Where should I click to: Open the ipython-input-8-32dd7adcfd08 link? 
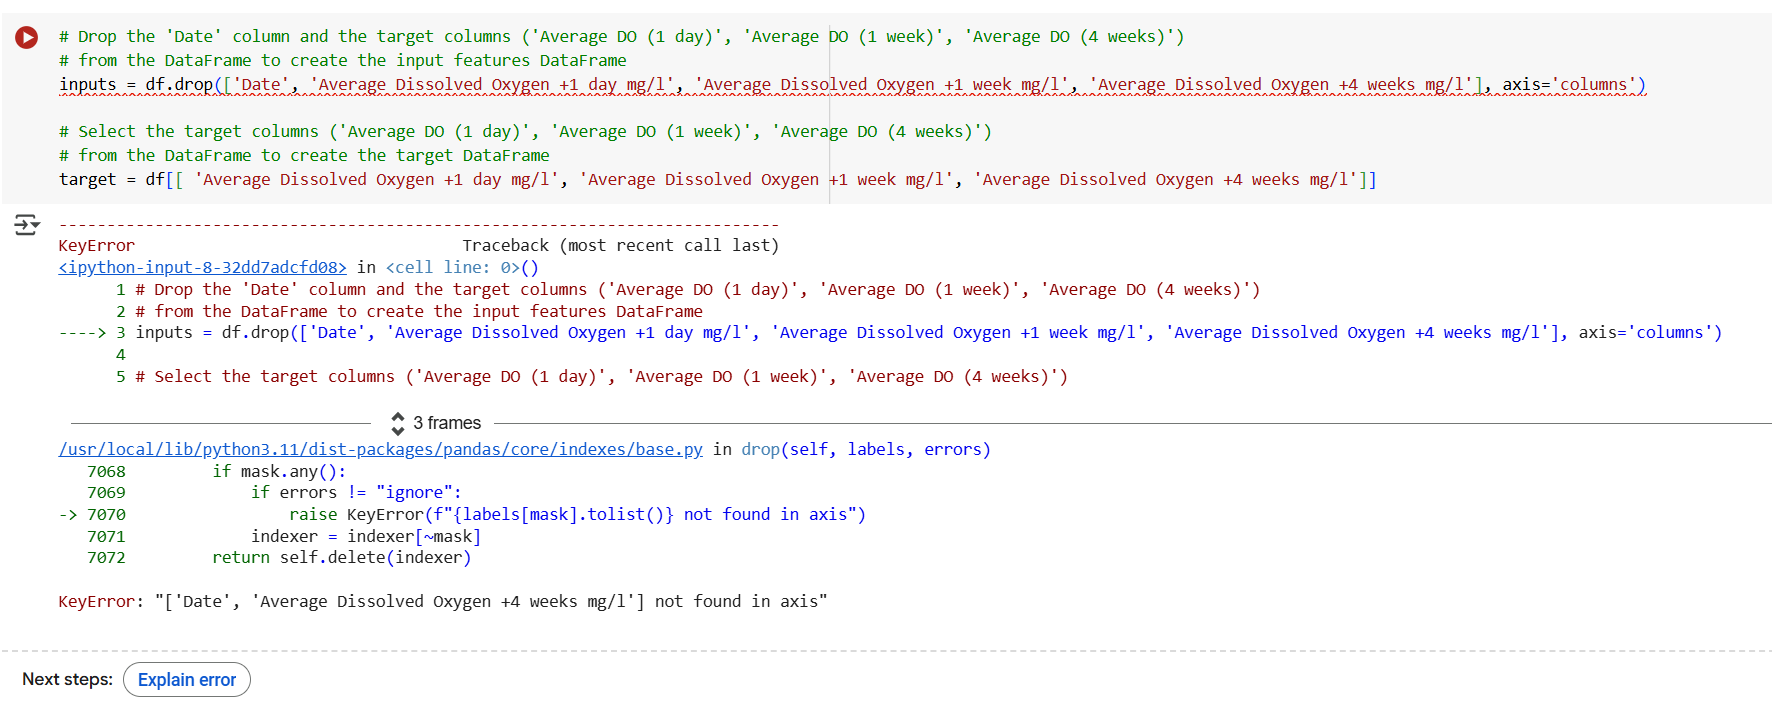(x=203, y=267)
